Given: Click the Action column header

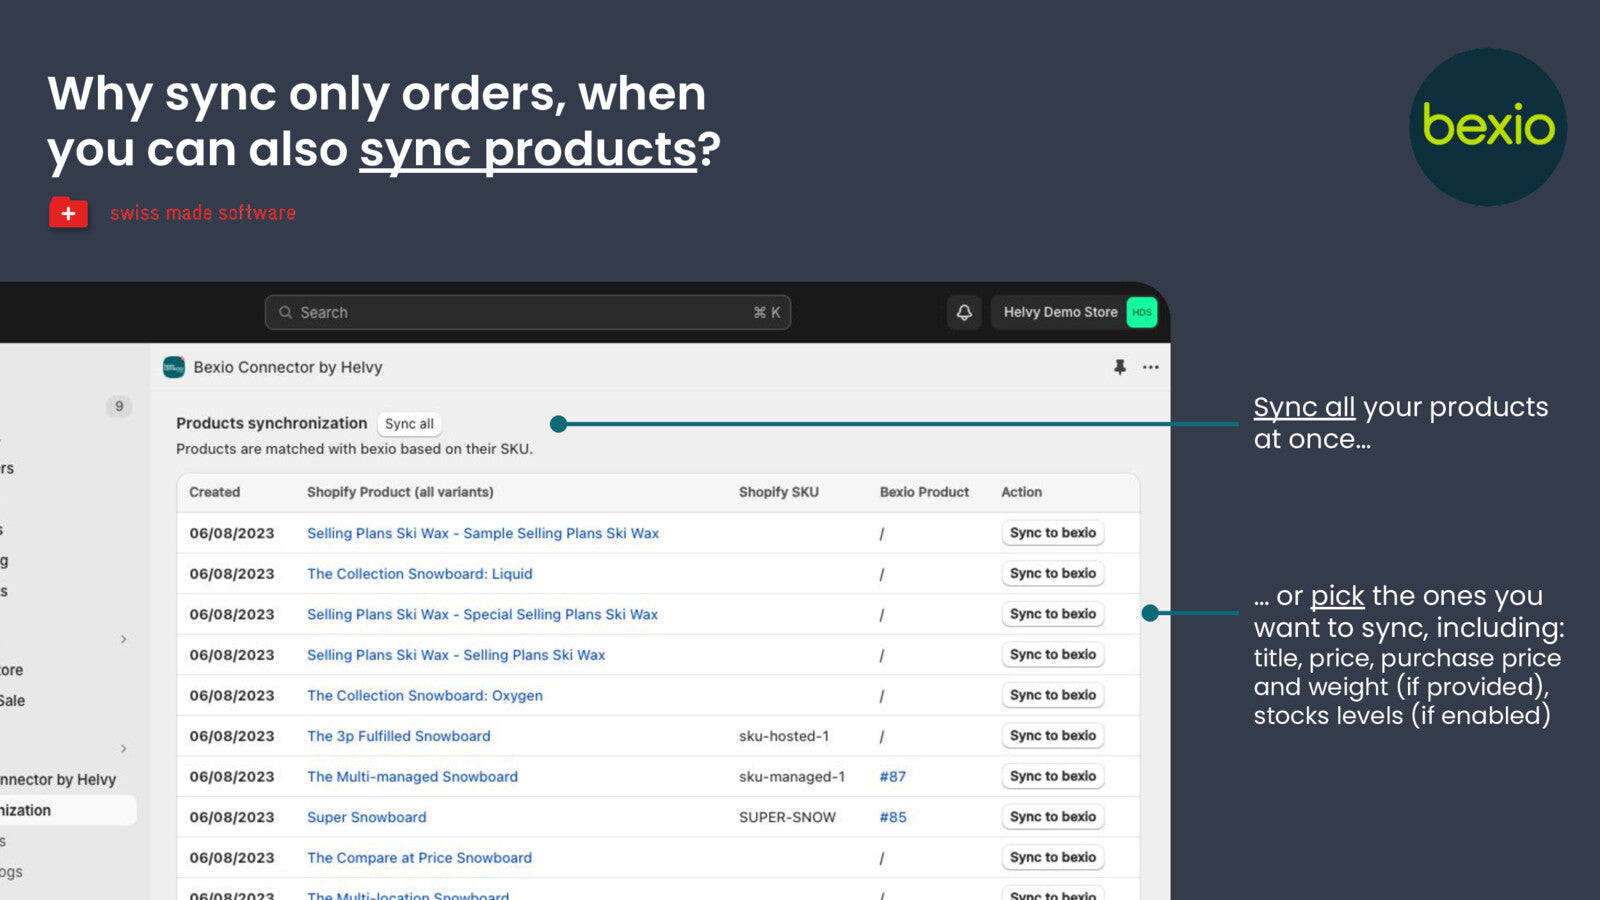Looking at the screenshot, I should [1021, 492].
